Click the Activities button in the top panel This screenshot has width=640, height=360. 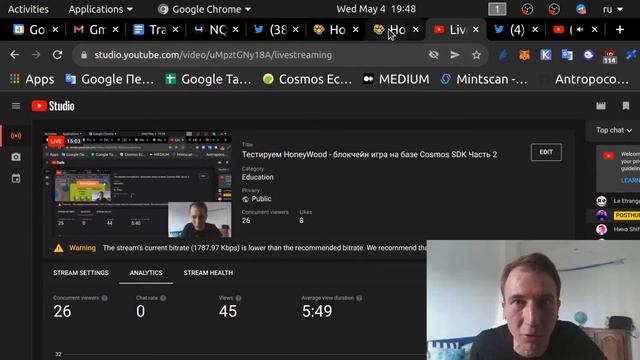click(28, 9)
